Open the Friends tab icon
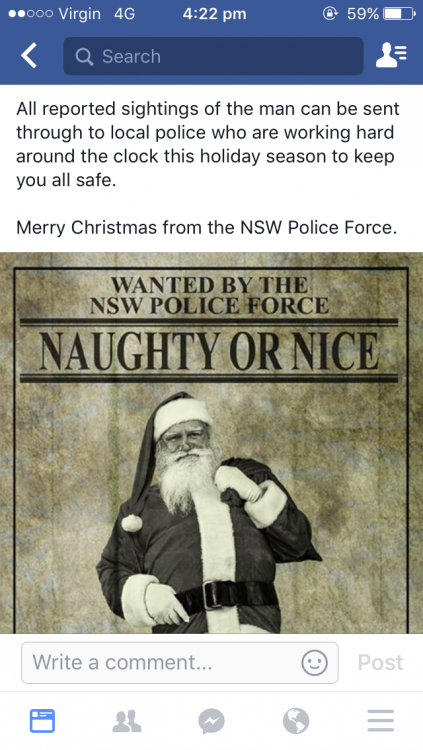This screenshot has width=423, height=750. [127, 721]
